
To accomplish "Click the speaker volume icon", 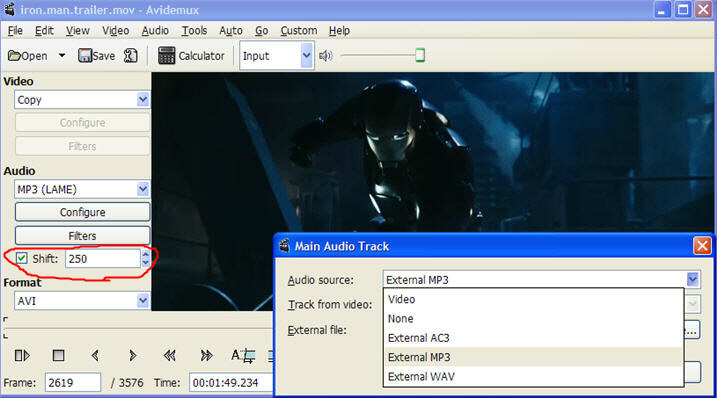I will coord(326,56).
